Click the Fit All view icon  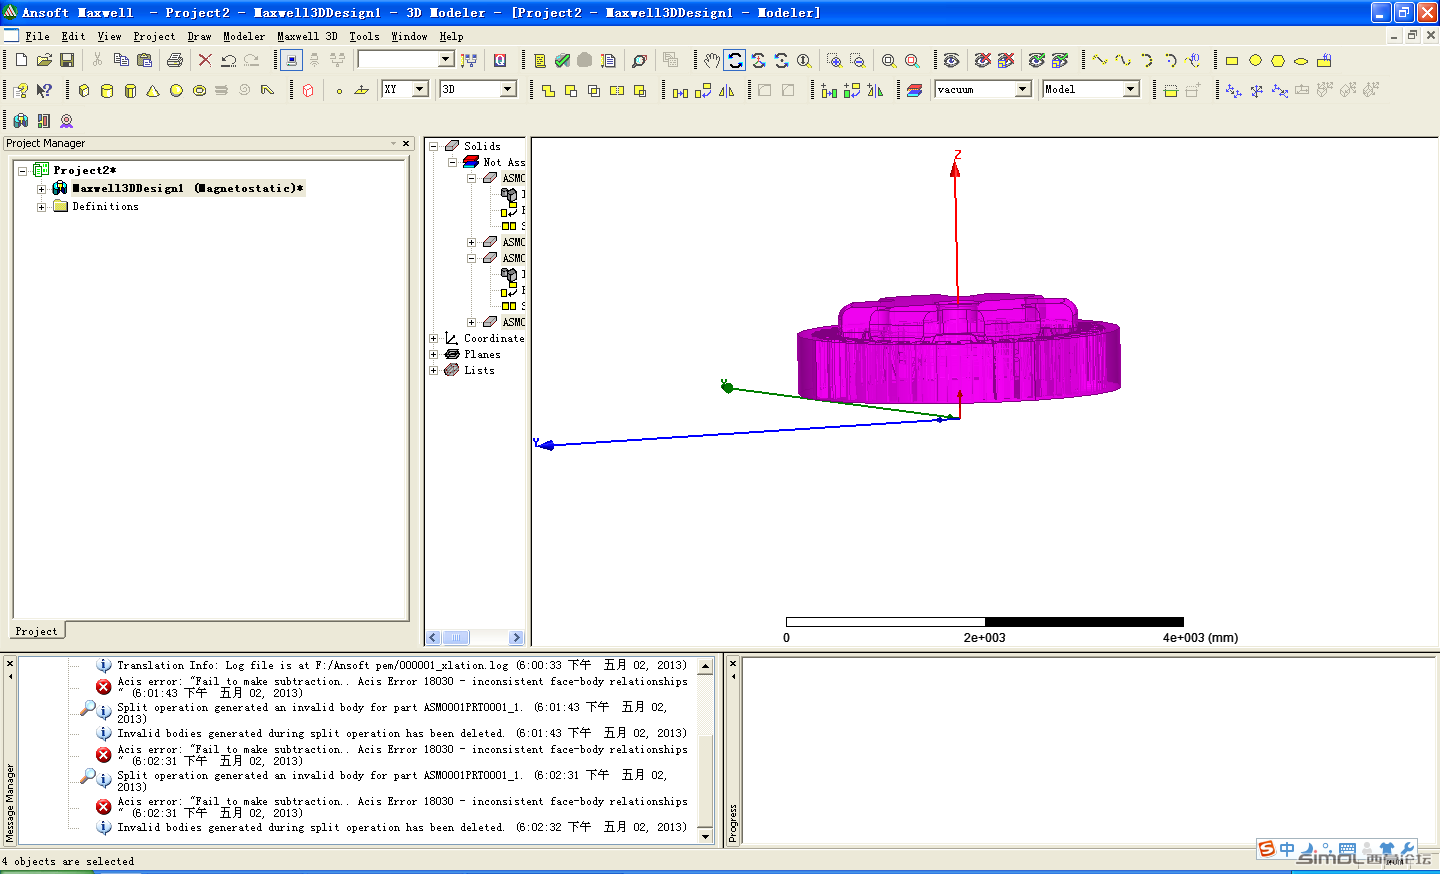coord(888,60)
